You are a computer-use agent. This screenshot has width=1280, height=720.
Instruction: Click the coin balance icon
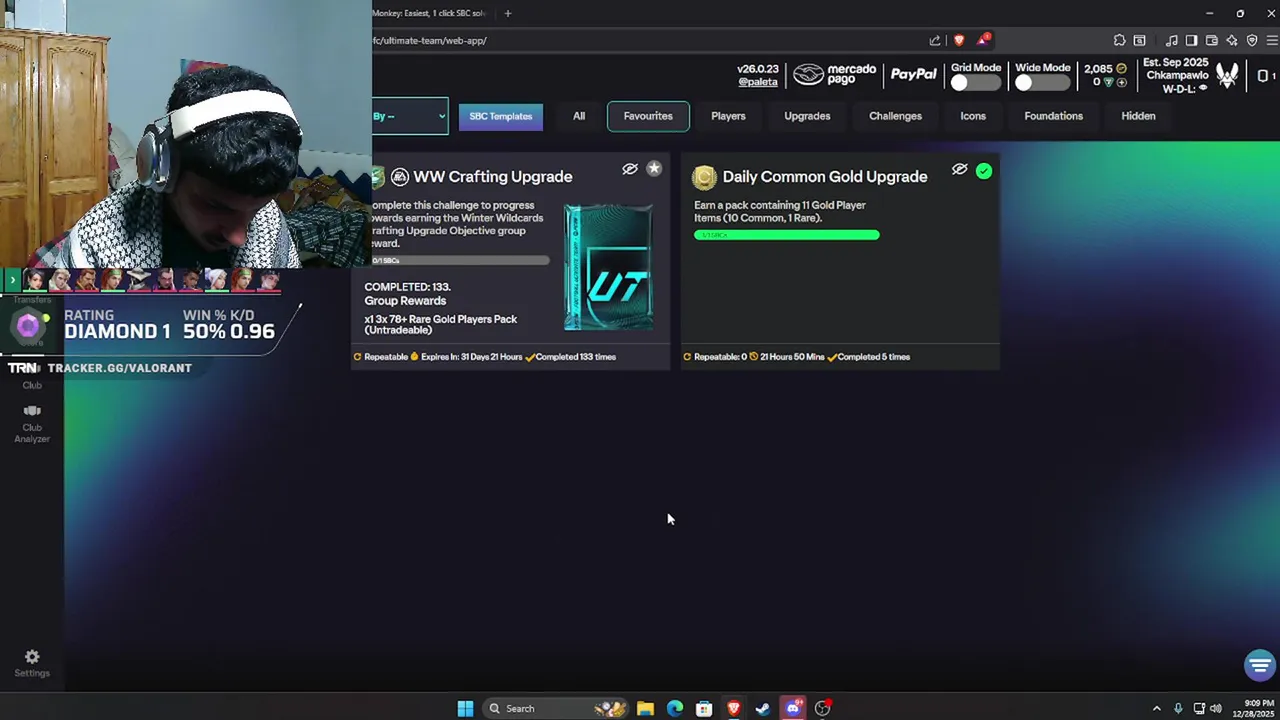tap(1121, 69)
